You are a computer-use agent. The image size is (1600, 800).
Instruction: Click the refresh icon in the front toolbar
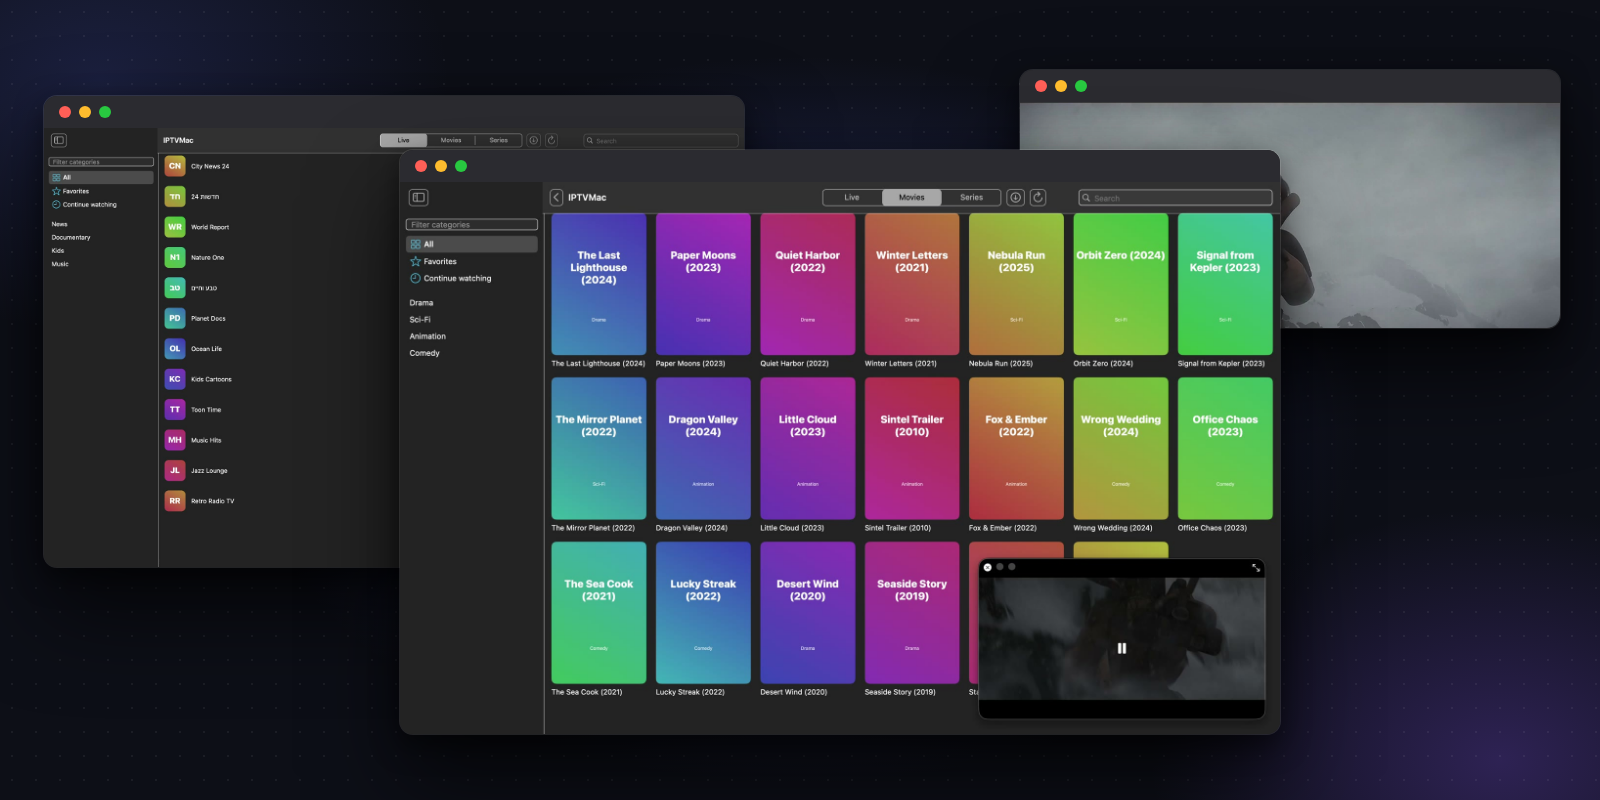click(x=1038, y=197)
